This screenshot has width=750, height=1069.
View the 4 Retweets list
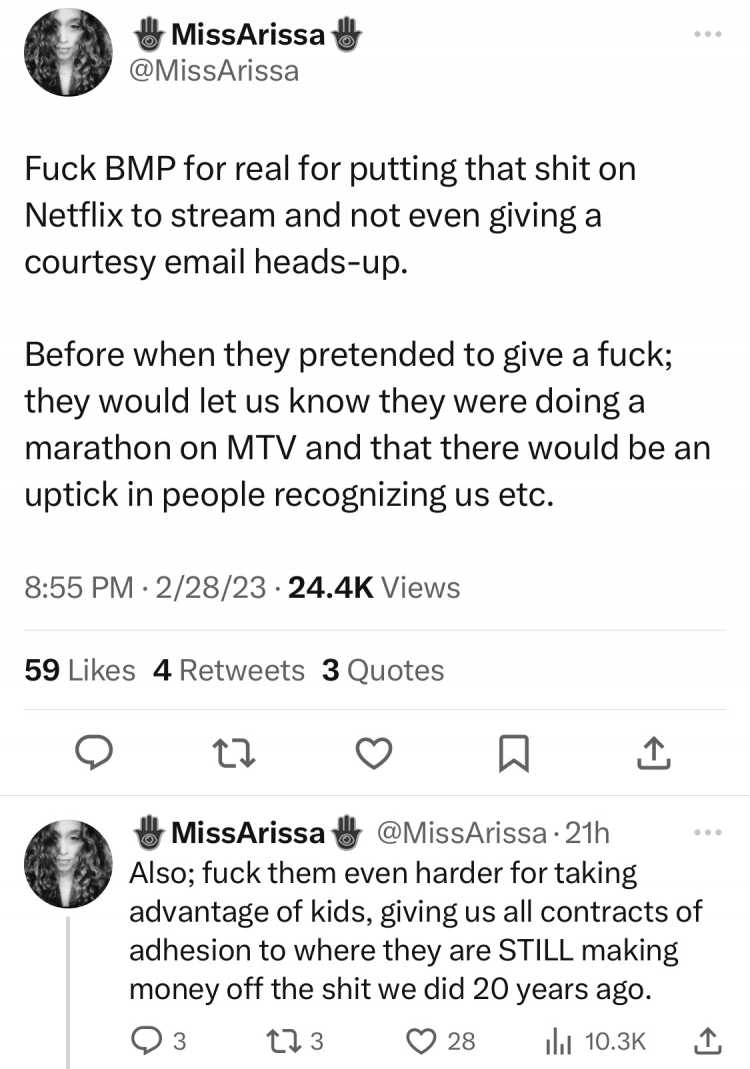tap(228, 670)
